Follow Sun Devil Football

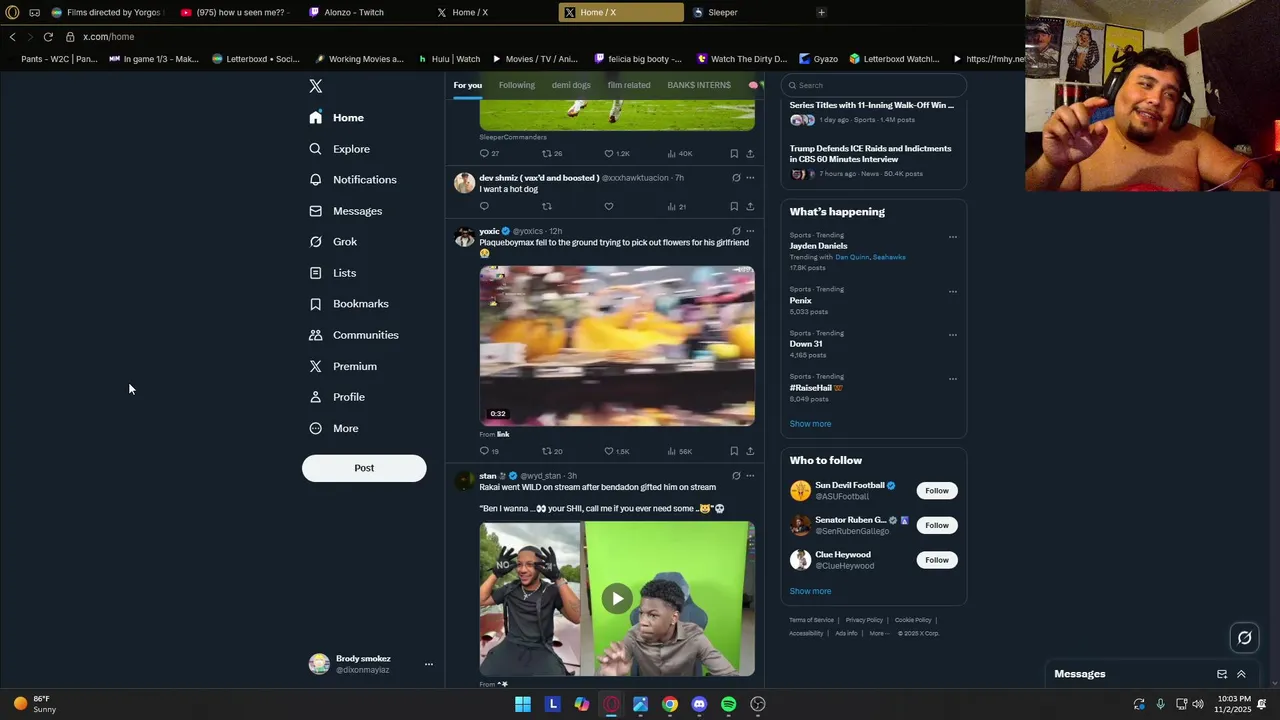pos(937,491)
